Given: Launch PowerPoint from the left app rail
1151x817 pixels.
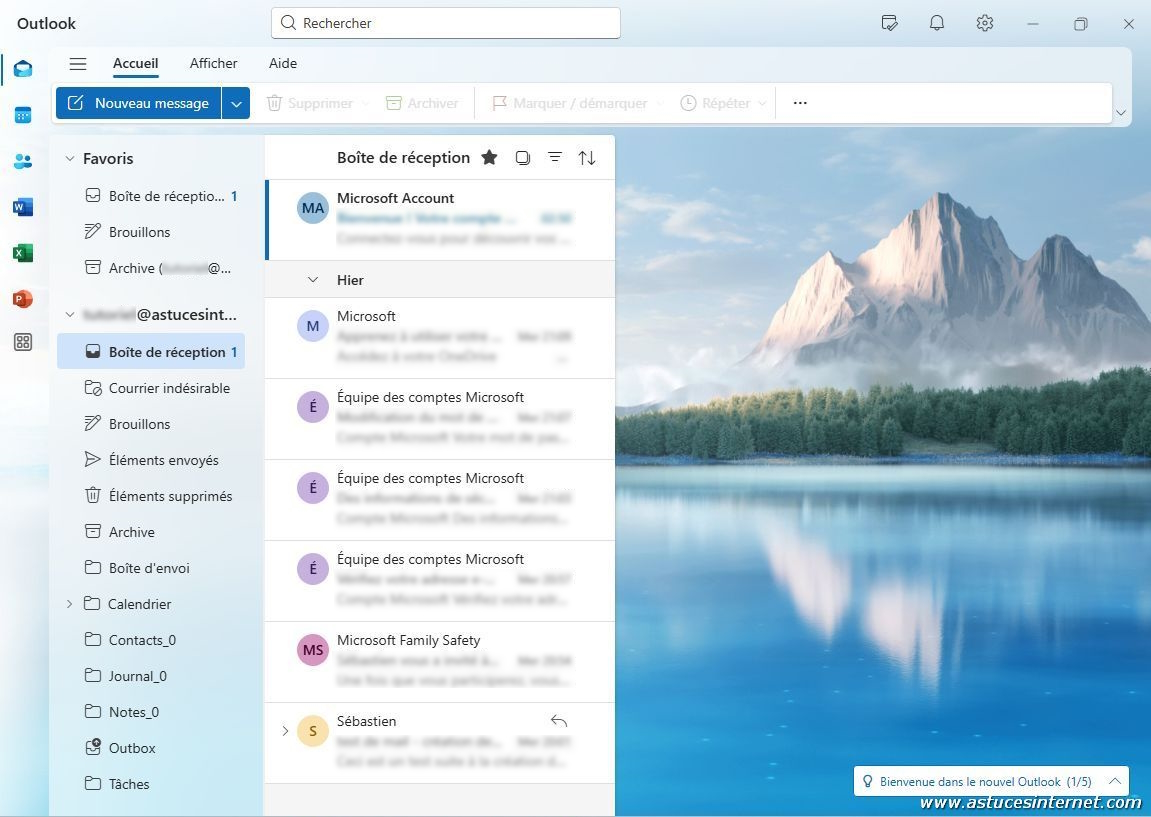Looking at the screenshot, I should click(x=23, y=299).
